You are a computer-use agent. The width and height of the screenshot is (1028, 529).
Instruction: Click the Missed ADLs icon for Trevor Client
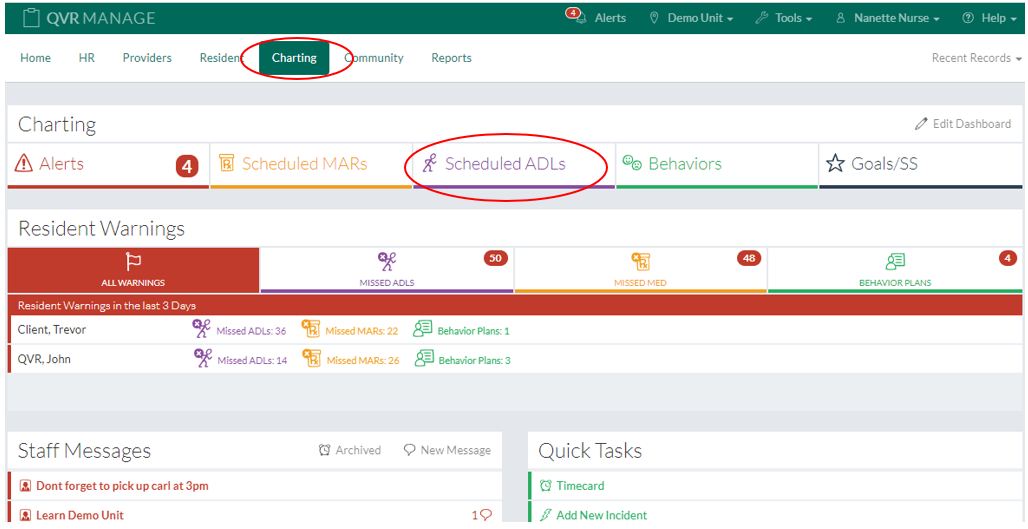(x=202, y=330)
